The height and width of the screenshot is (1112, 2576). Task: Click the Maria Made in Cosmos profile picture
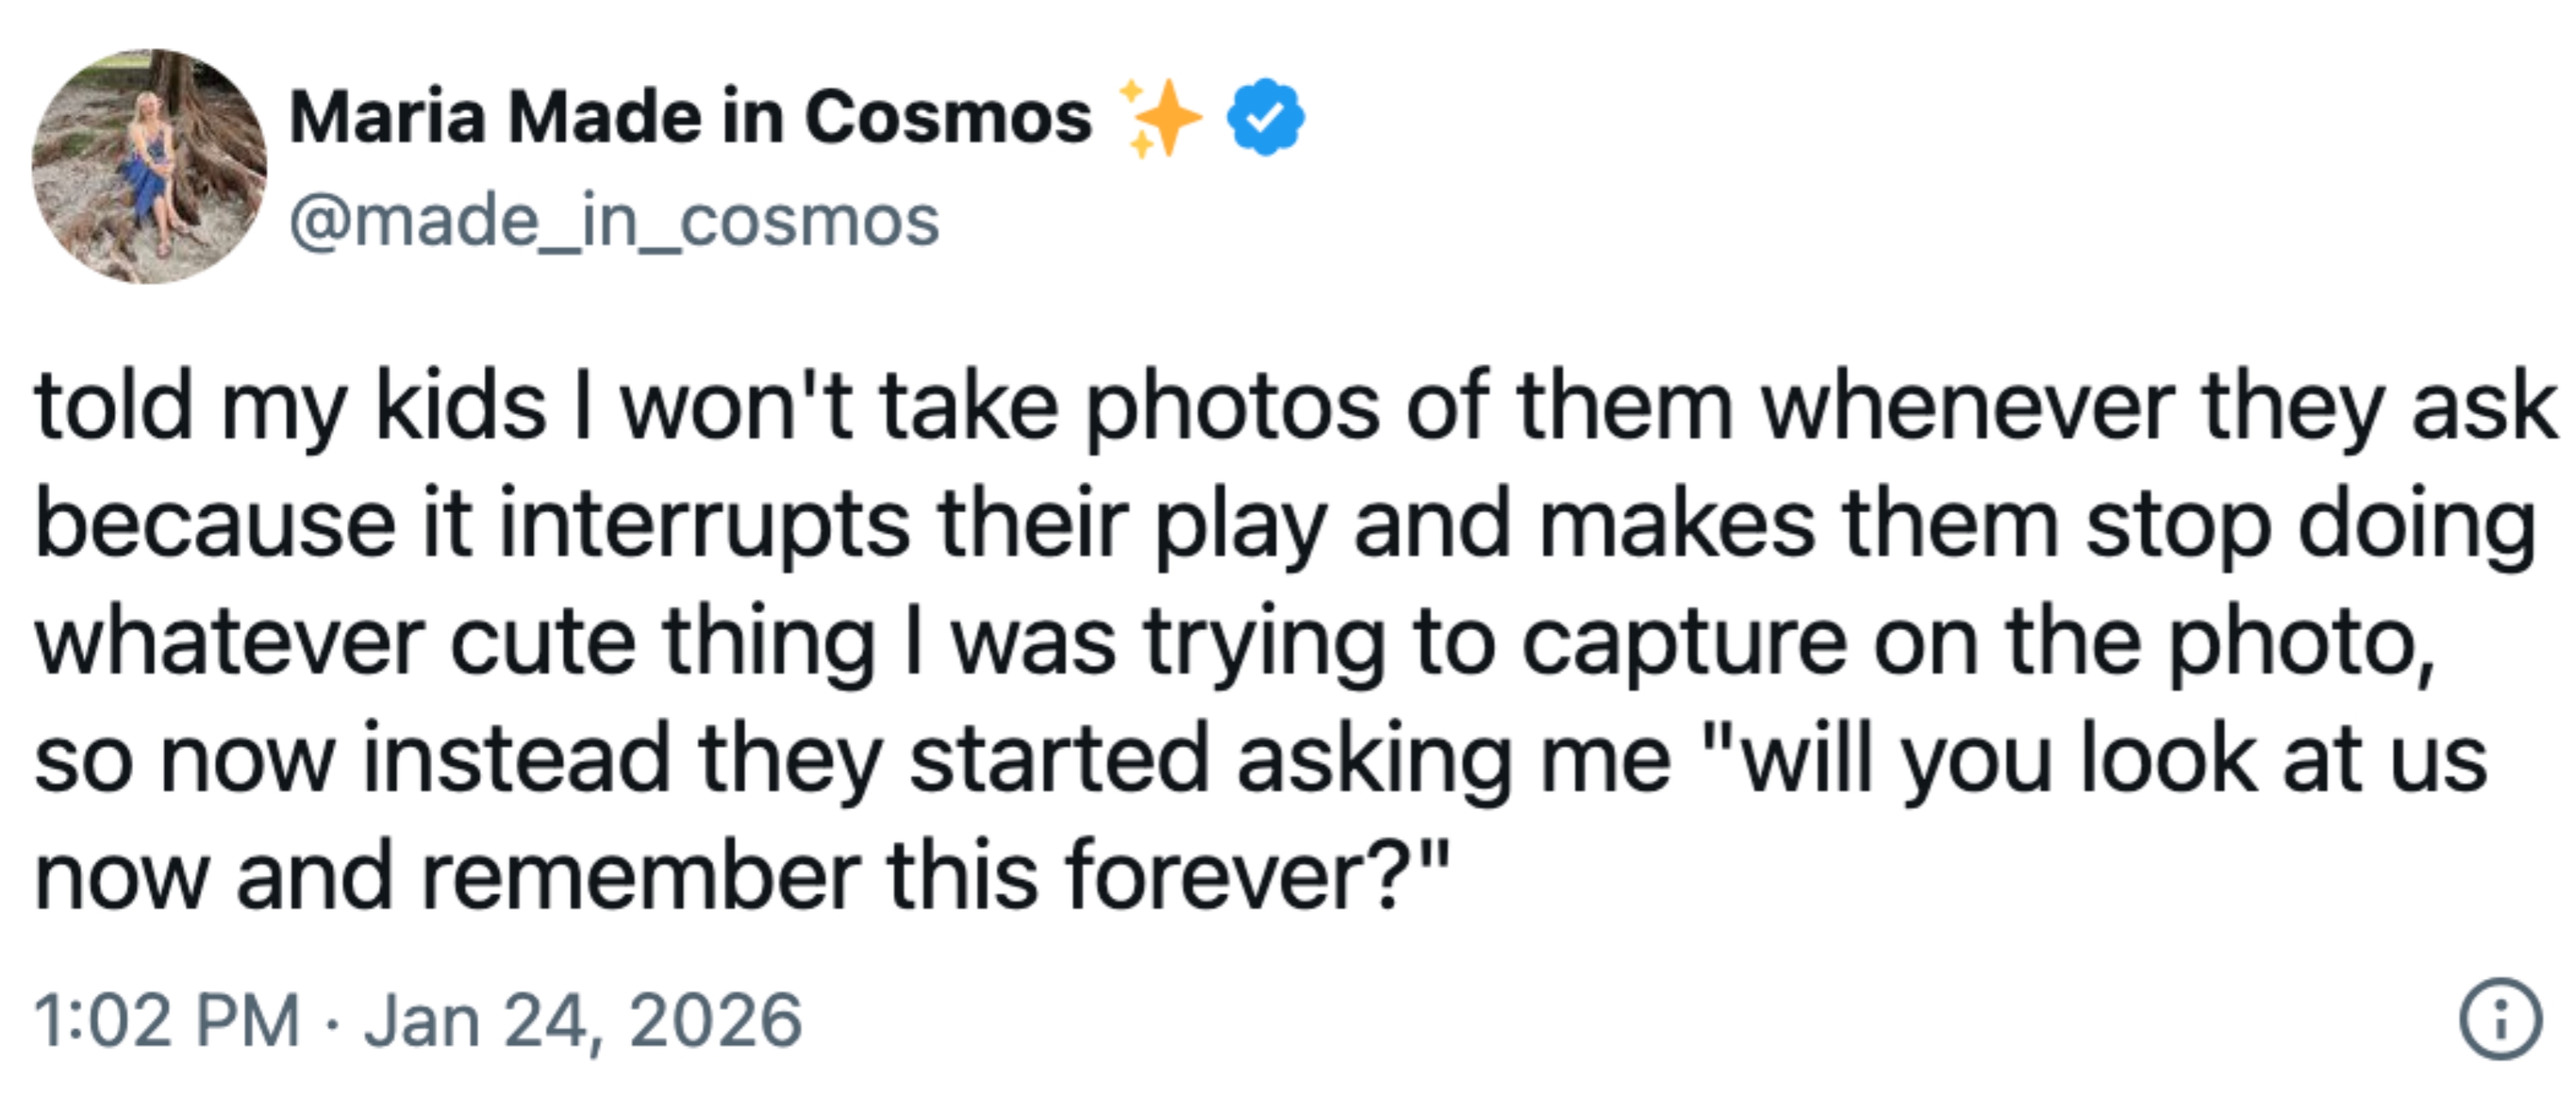tap(149, 166)
